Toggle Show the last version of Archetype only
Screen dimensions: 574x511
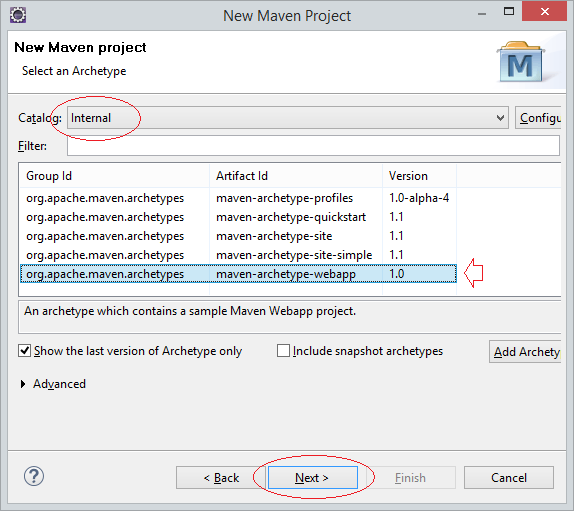point(25,351)
